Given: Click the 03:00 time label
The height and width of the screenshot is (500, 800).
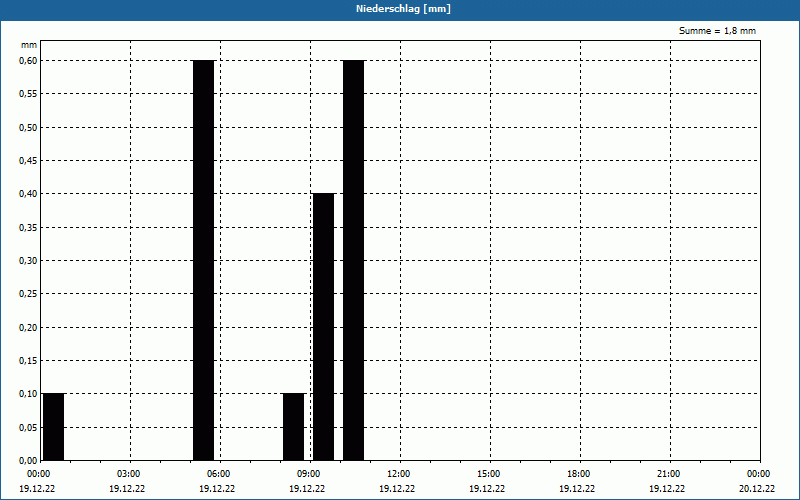Looking at the screenshot, I should pyautogui.click(x=130, y=474).
